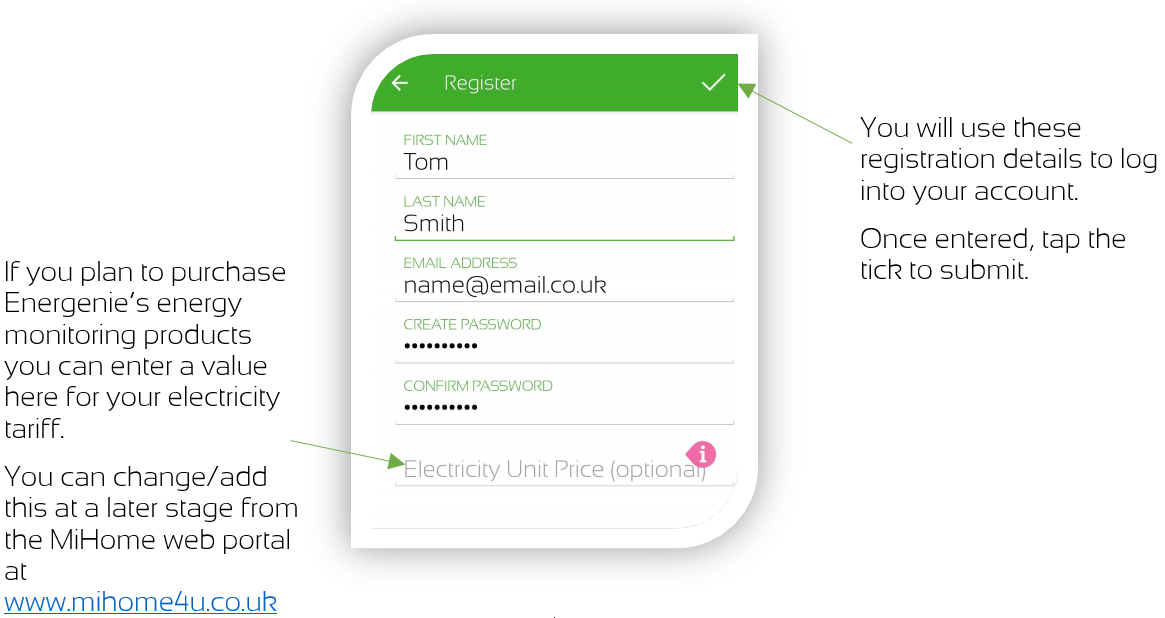1165x618 pixels.
Task: Open the pink info icon for unit price
Action: coord(701,454)
